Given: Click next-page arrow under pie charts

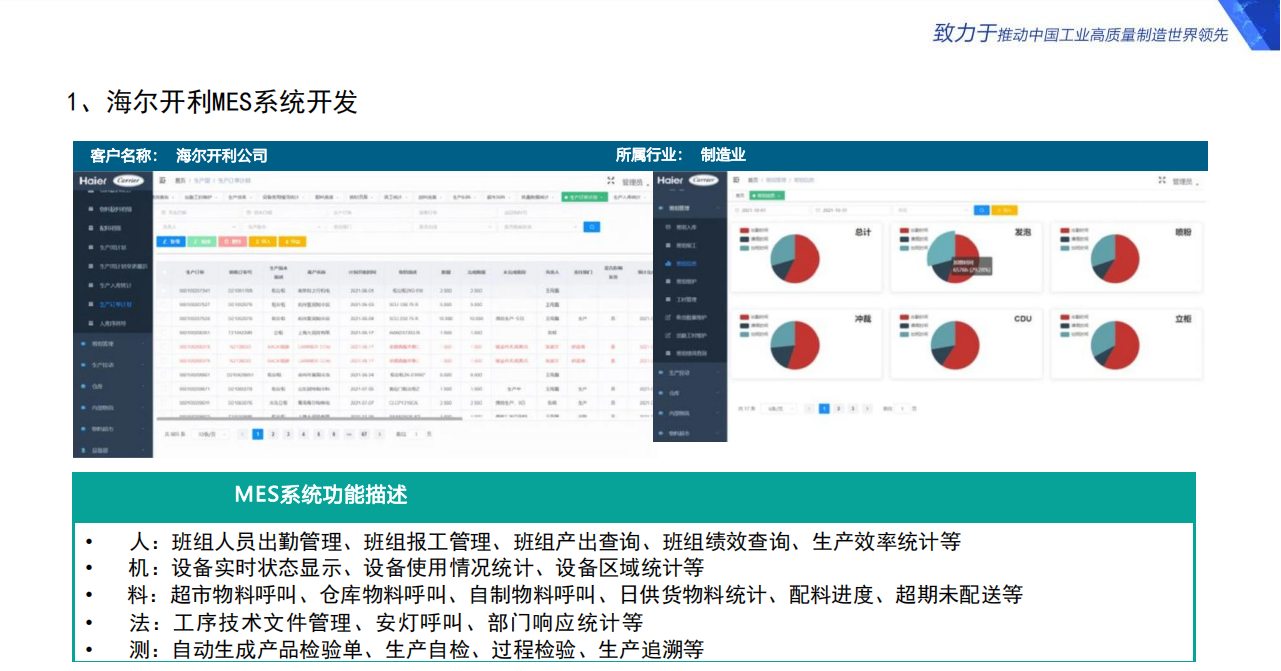Looking at the screenshot, I should point(867,409).
